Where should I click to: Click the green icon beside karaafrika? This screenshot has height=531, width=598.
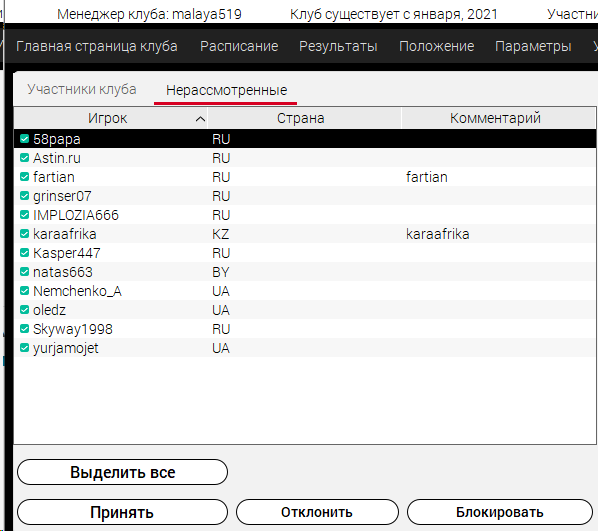point(24,234)
